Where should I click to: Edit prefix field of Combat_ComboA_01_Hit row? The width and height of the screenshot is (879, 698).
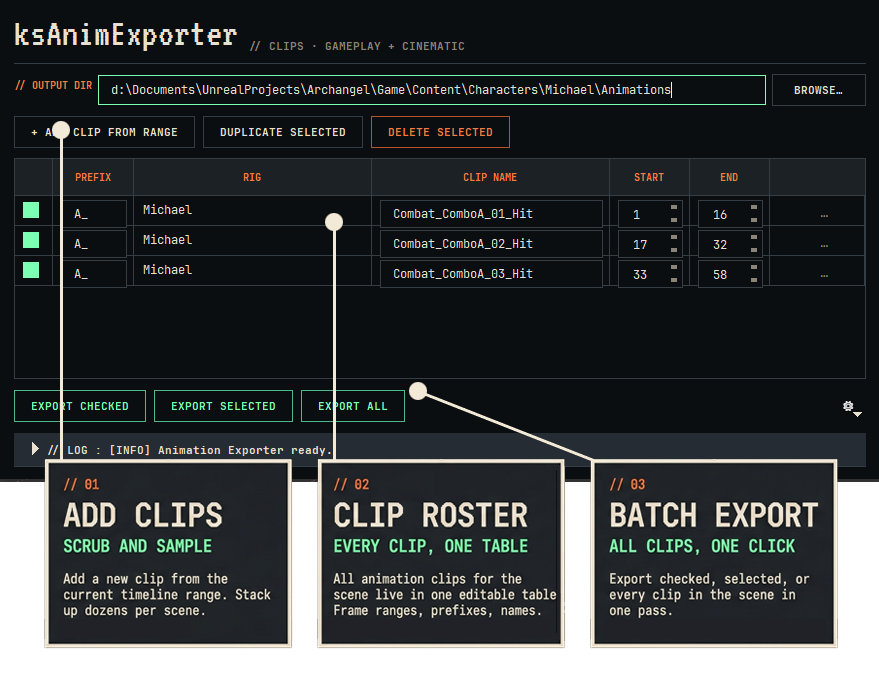(x=94, y=214)
